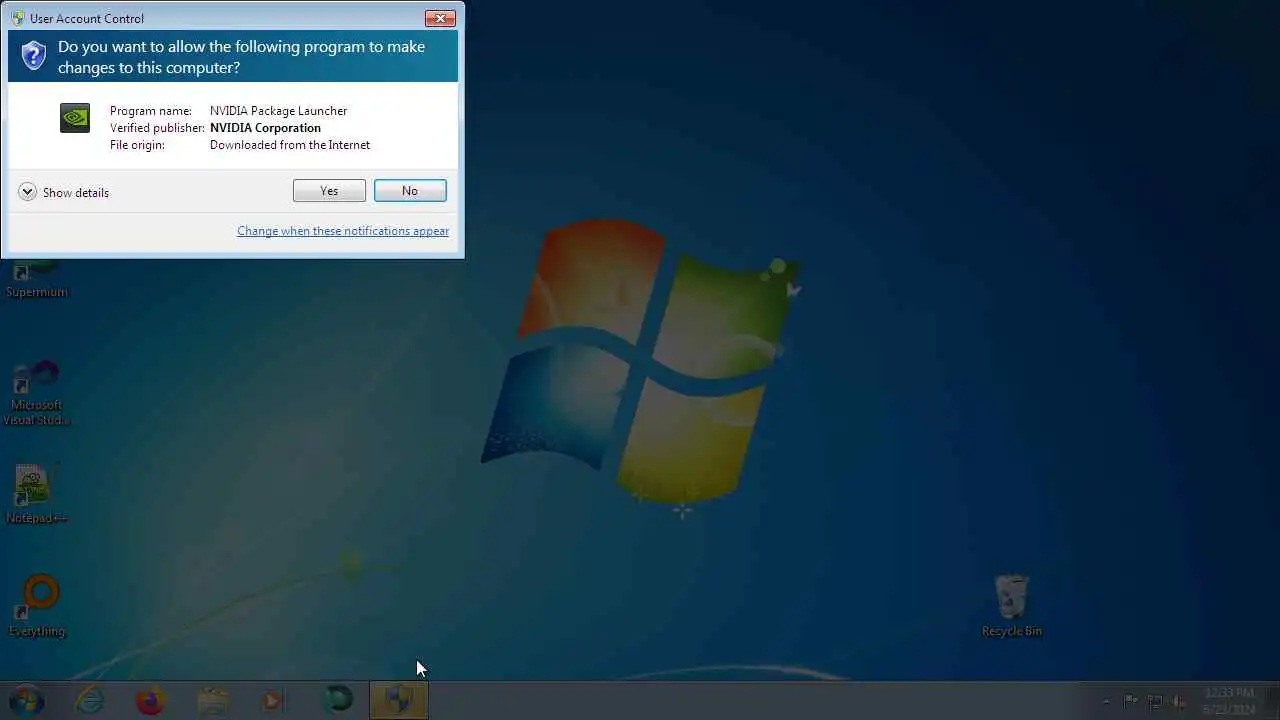Click No to deny the program
This screenshot has height=720, width=1280.
point(410,191)
